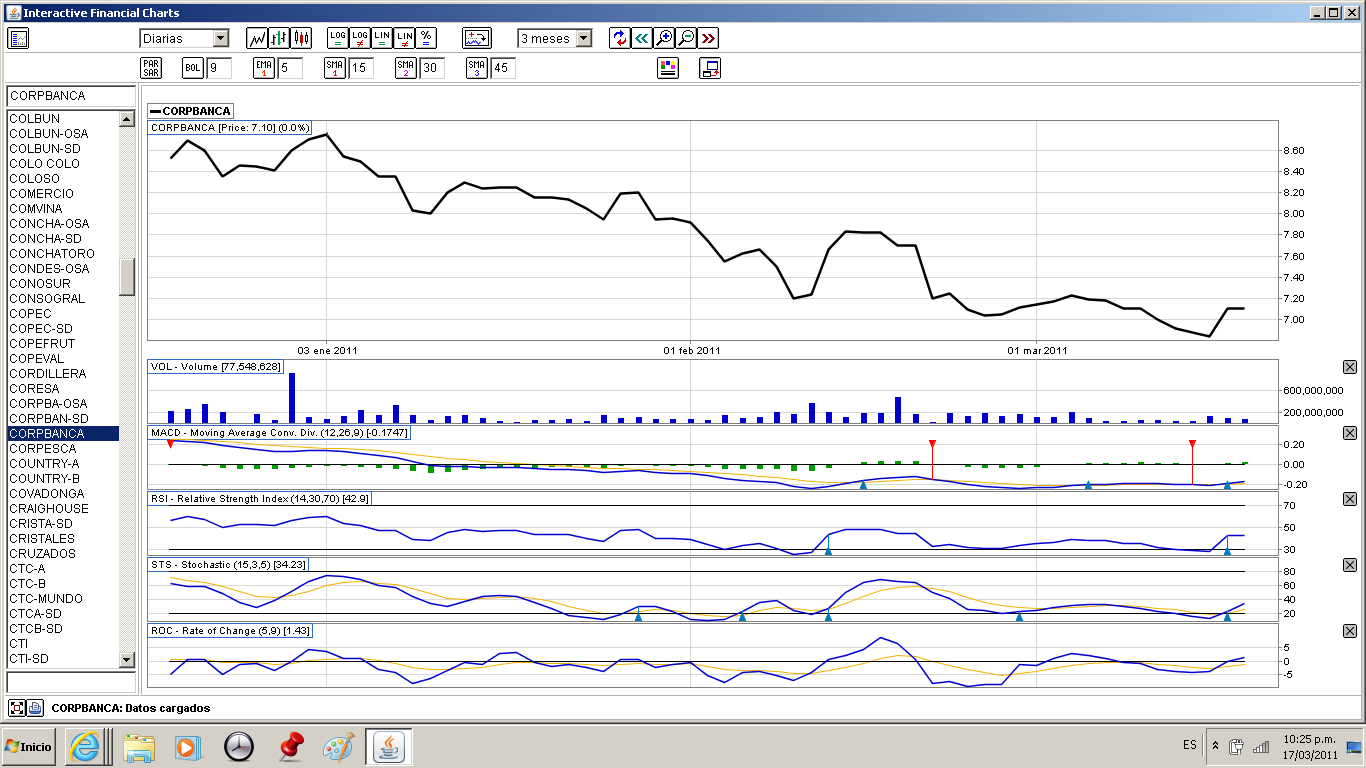Toggle Bollinger bands BOL button
This screenshot has height=768, width=1366.
[x=193, y=68]
